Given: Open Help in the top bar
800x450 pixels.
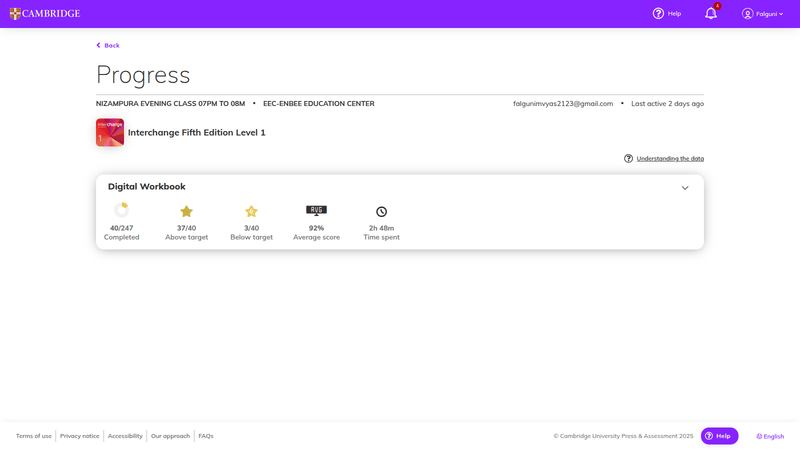Looking at the screenshot, I should coord(667,14).
